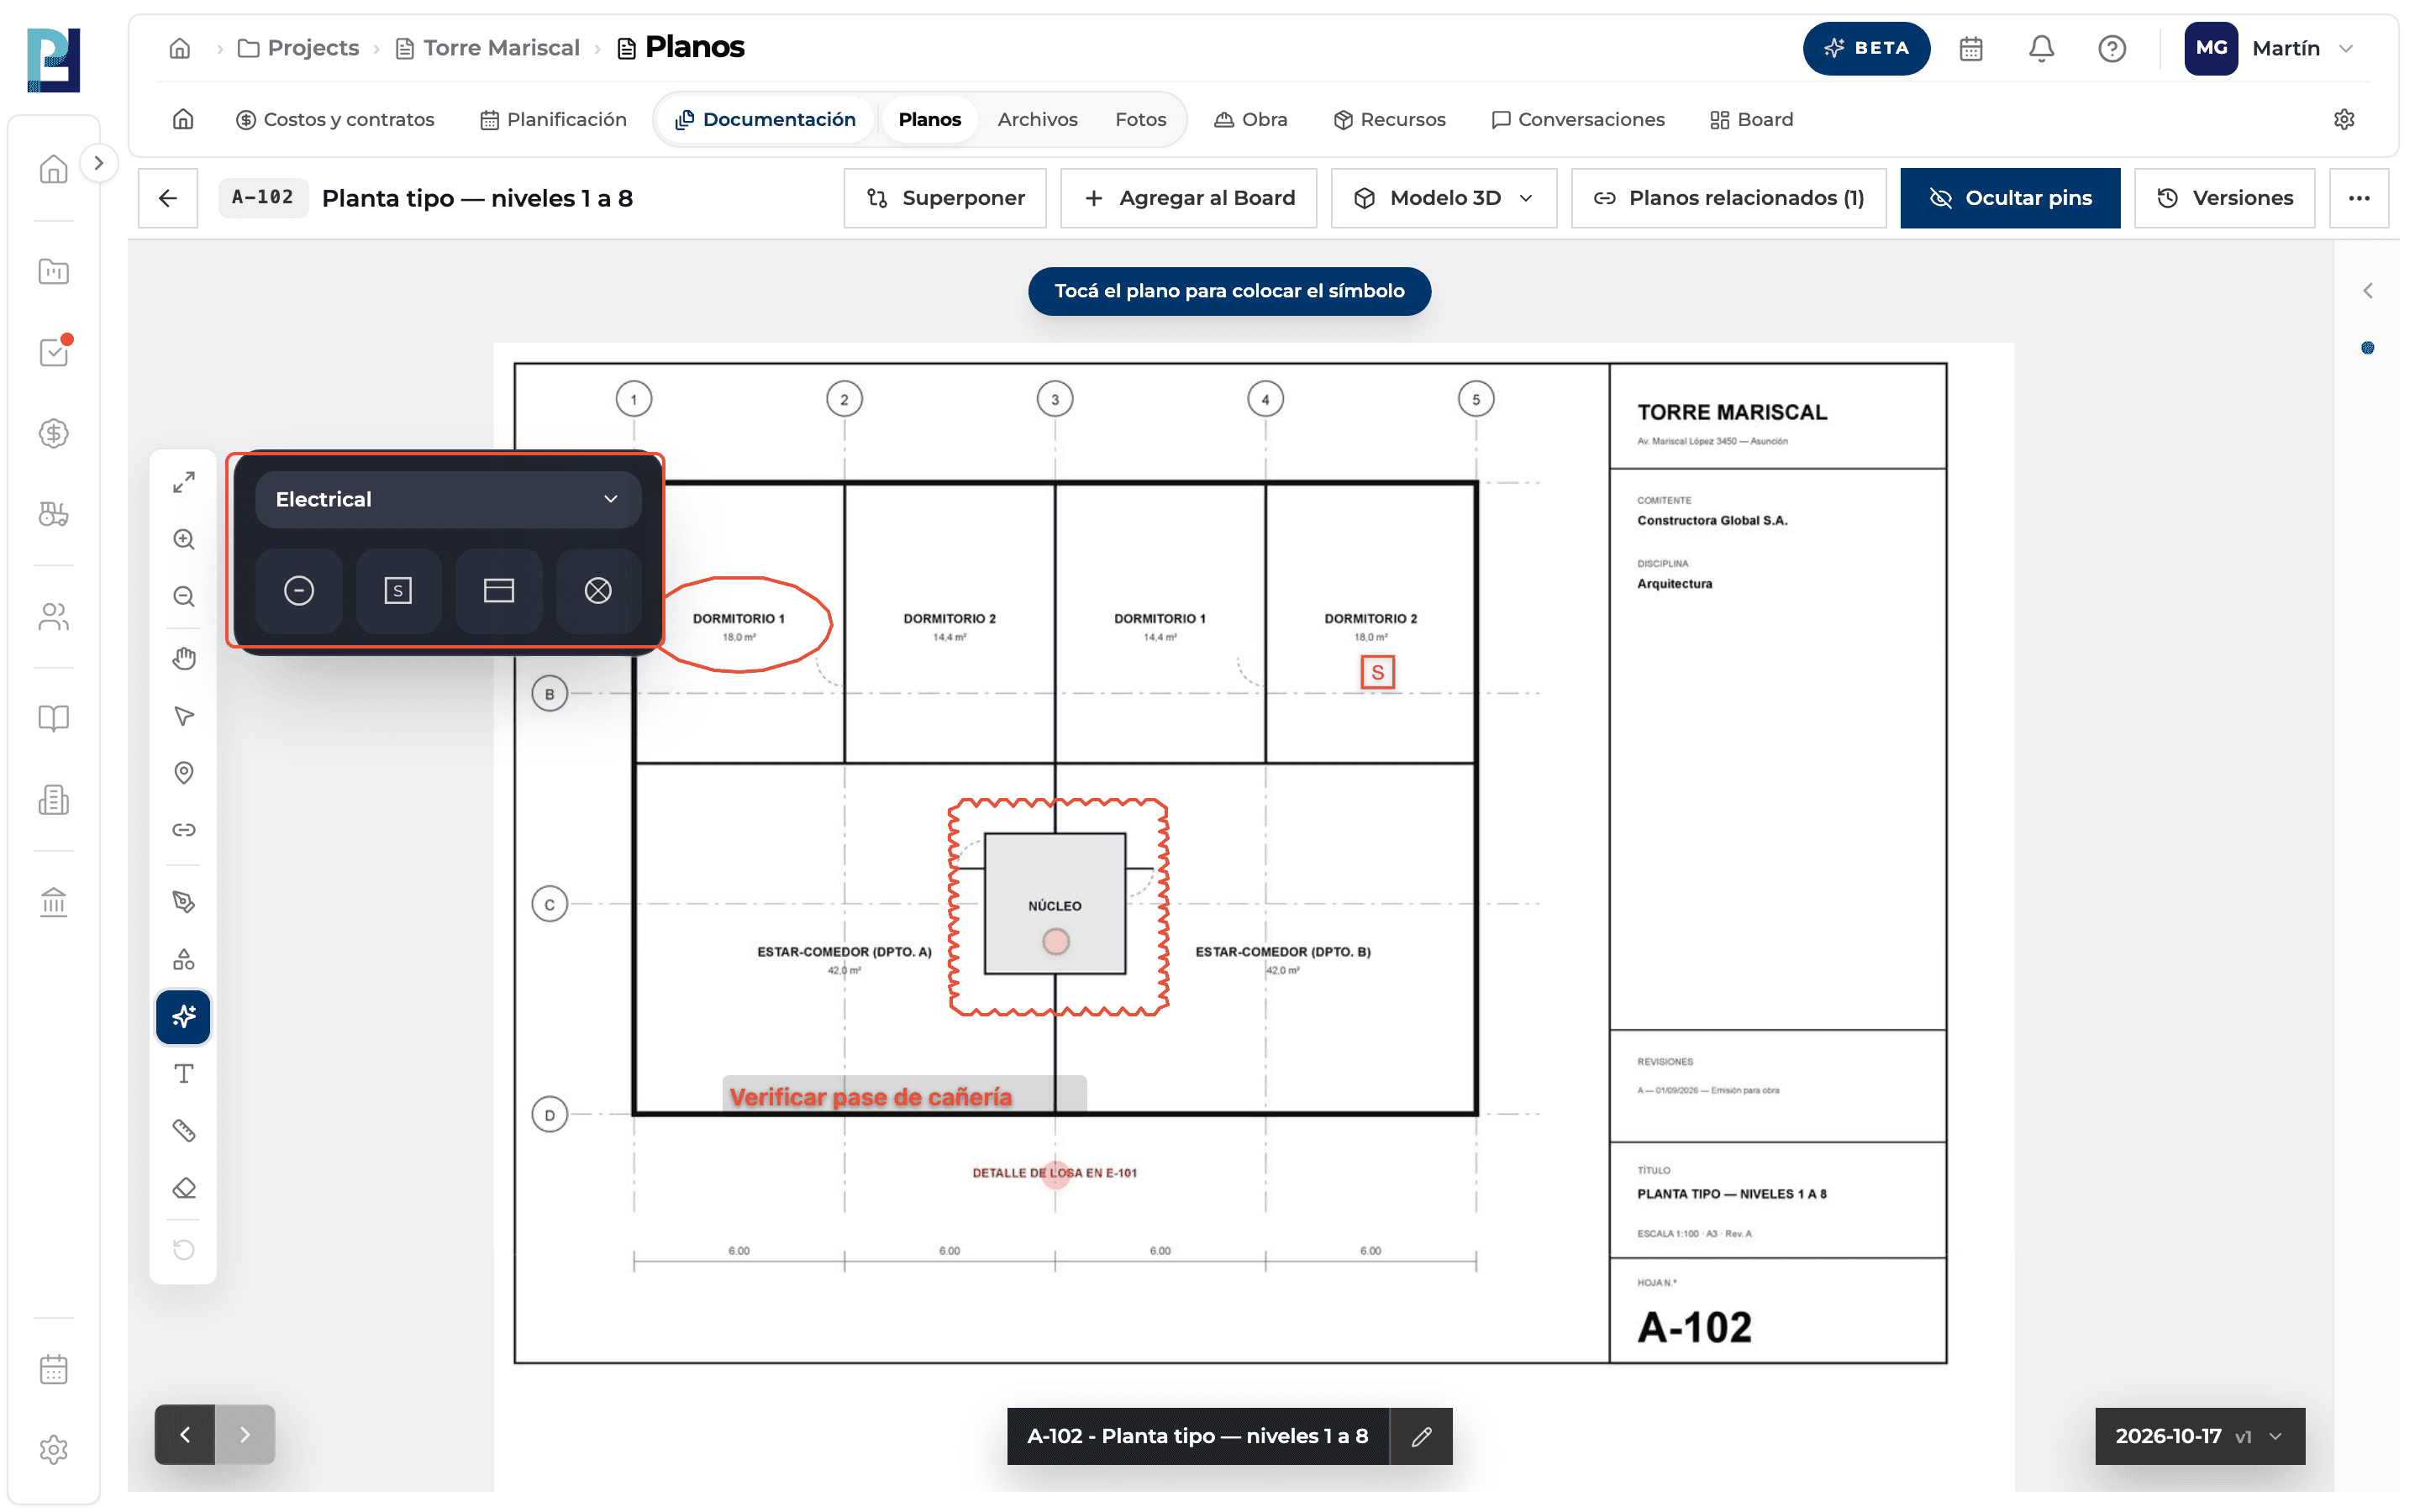The image size is (2420, 1512).
Task: Open the help question mark icon
Action: pyautogui.click(x=2111, y=48)
